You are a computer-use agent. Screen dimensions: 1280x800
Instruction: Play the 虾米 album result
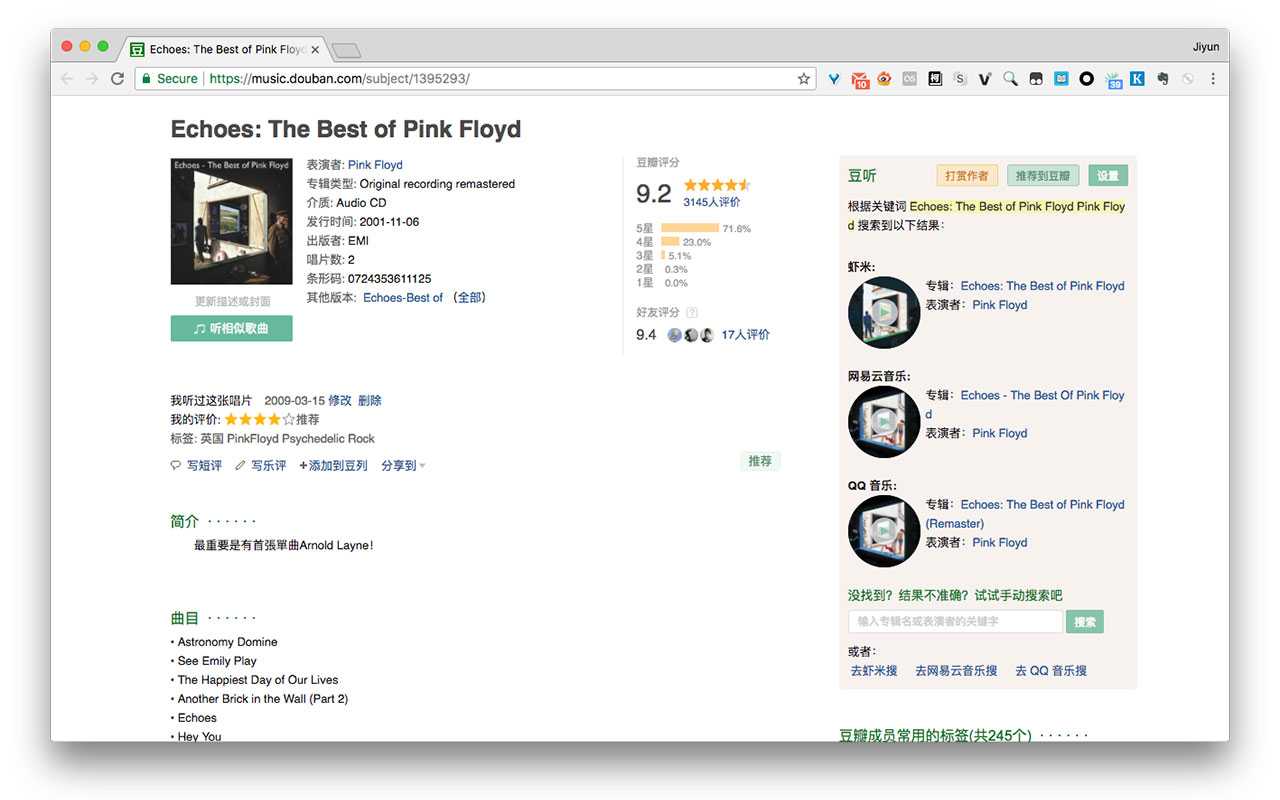884,312
